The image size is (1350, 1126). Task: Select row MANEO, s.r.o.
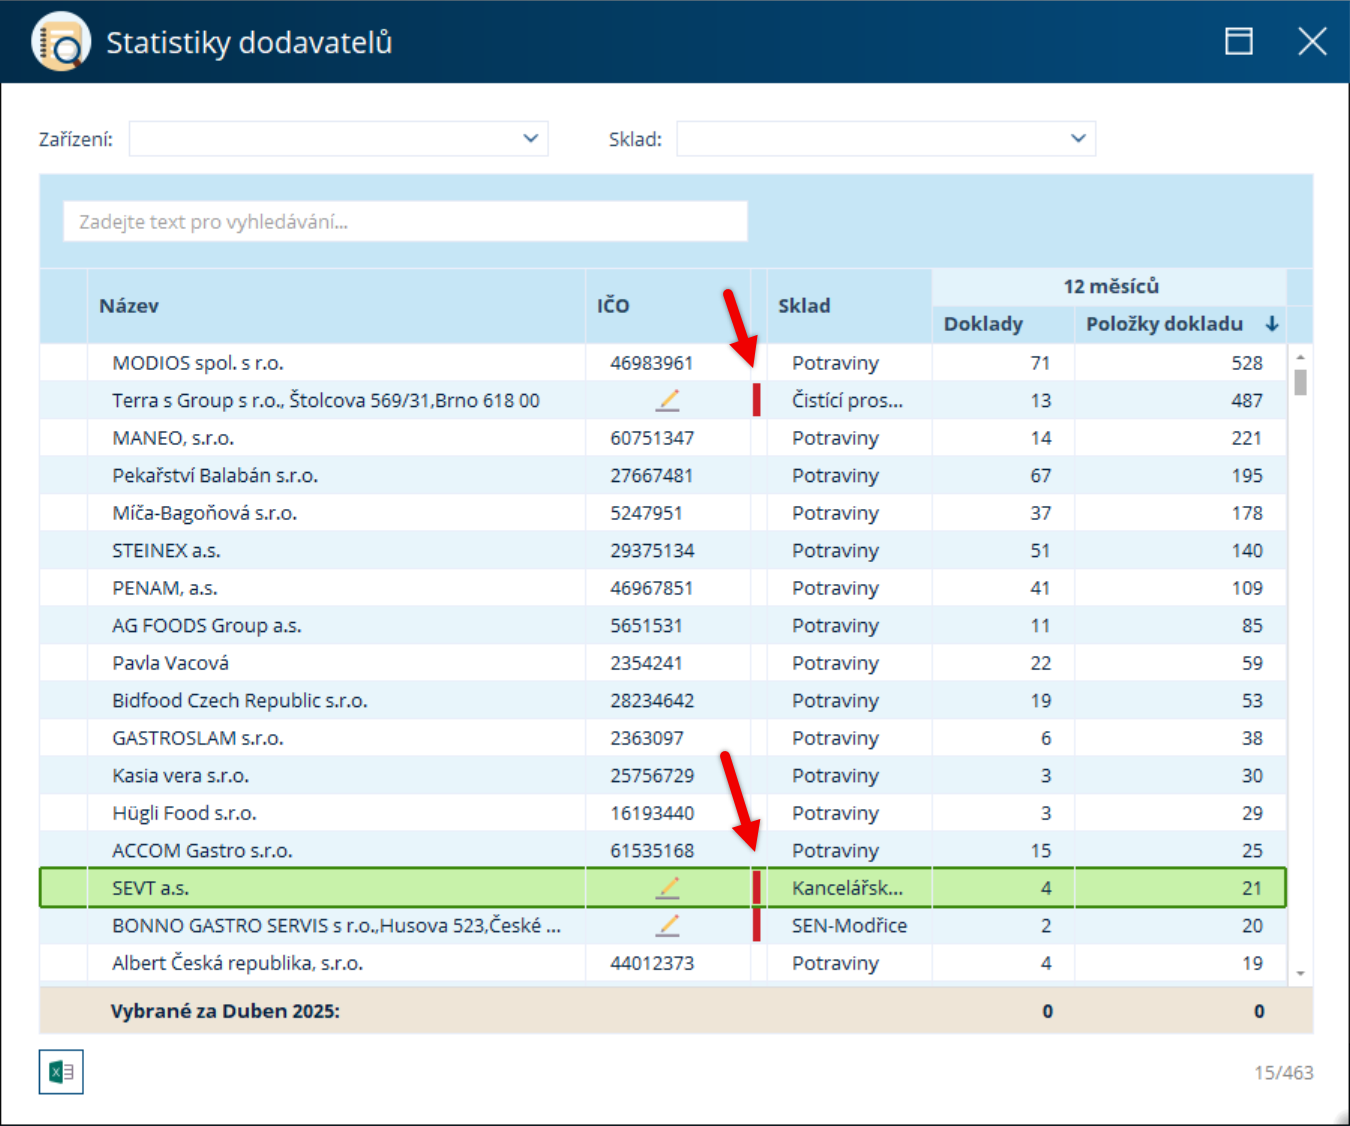[x=663, y=438]
